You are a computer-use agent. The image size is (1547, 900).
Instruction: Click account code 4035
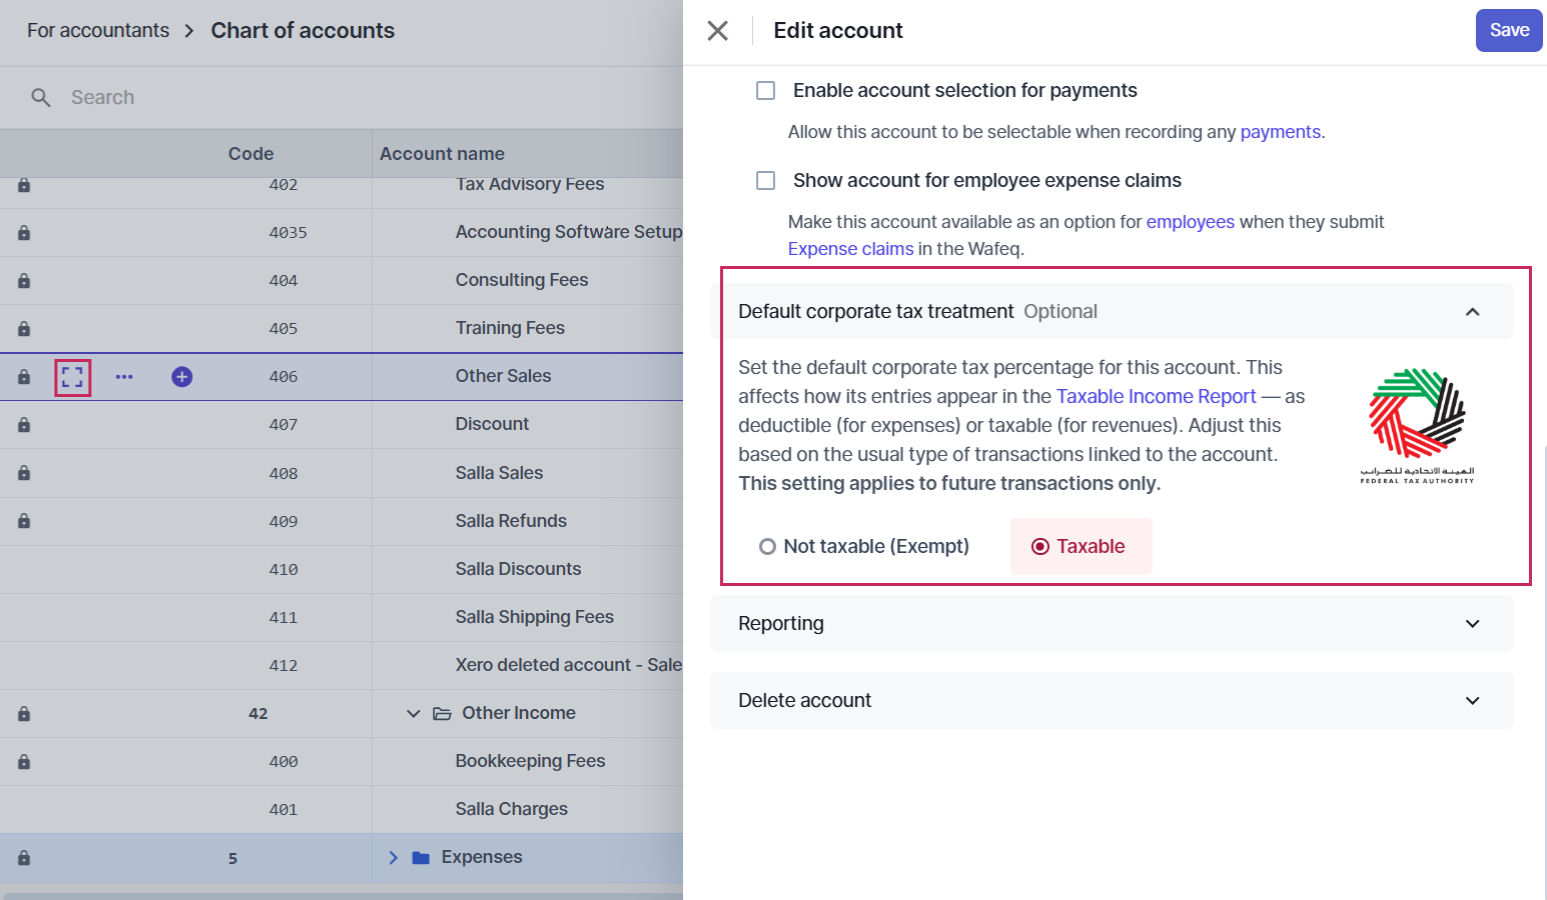(x=288, y=233)
